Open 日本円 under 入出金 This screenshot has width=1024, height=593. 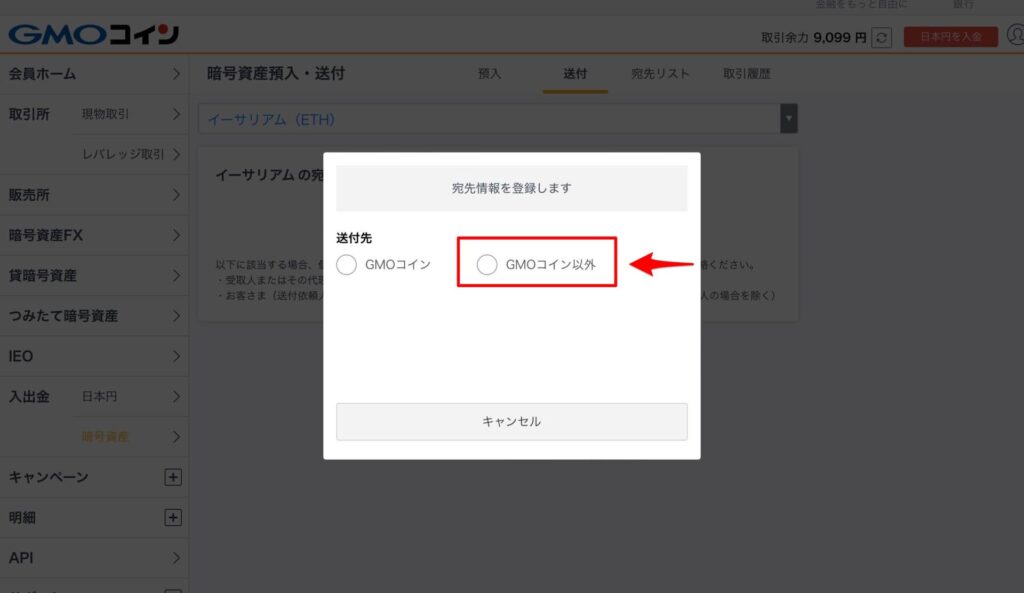(x=99, y=396)
